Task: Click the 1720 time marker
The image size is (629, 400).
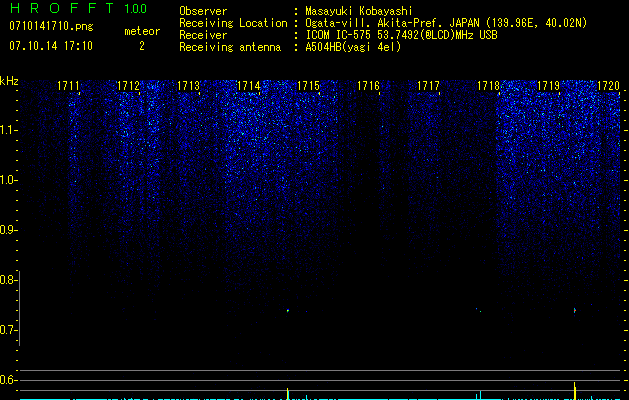Action: [x=609, y=86]
